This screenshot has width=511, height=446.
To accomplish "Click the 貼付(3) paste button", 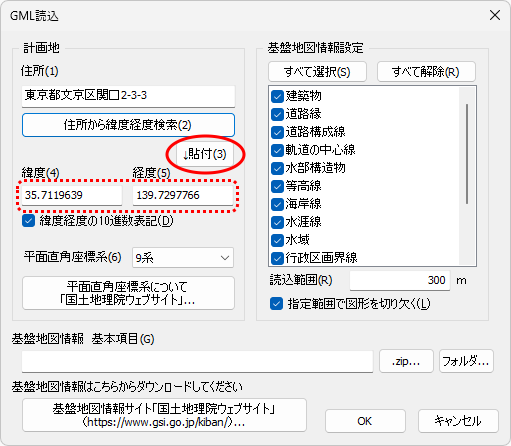I will point(205,154).
